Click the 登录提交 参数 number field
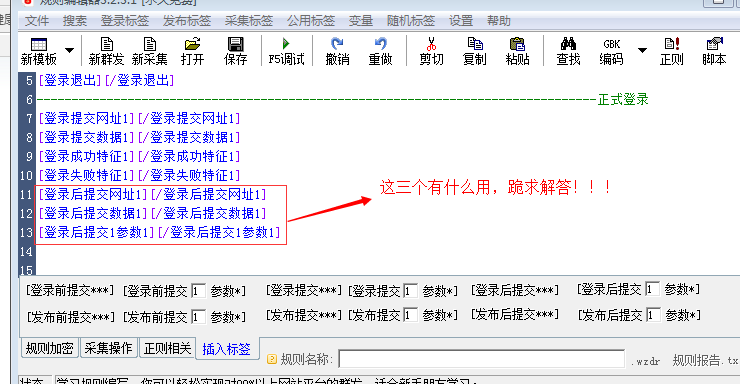The width and height of the screenshot is (740, 384). [x=411, y=291]
